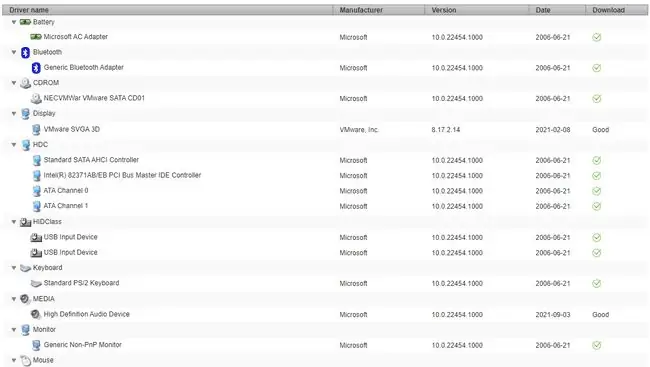
Task: Click the Intel 82371AB/EB IDE Controller icon
Action: click(36, 175)
